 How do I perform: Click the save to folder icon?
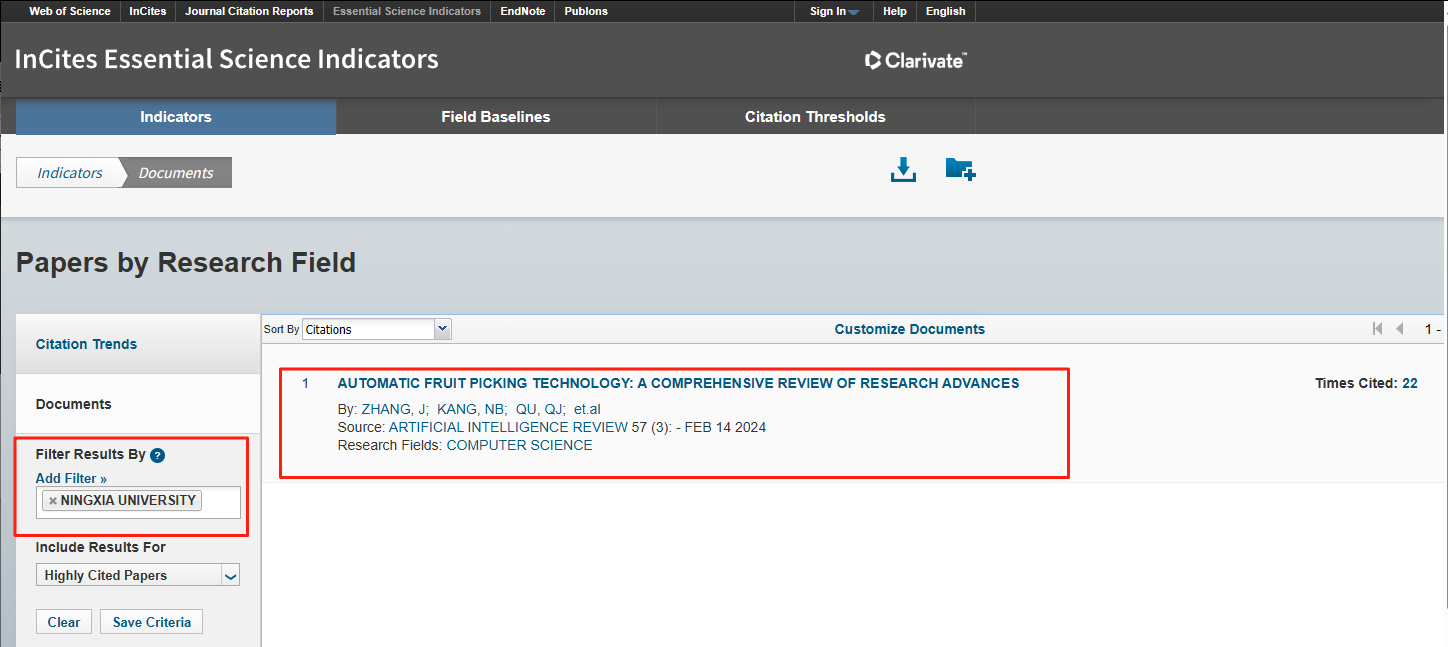click(x=960, y=170)
